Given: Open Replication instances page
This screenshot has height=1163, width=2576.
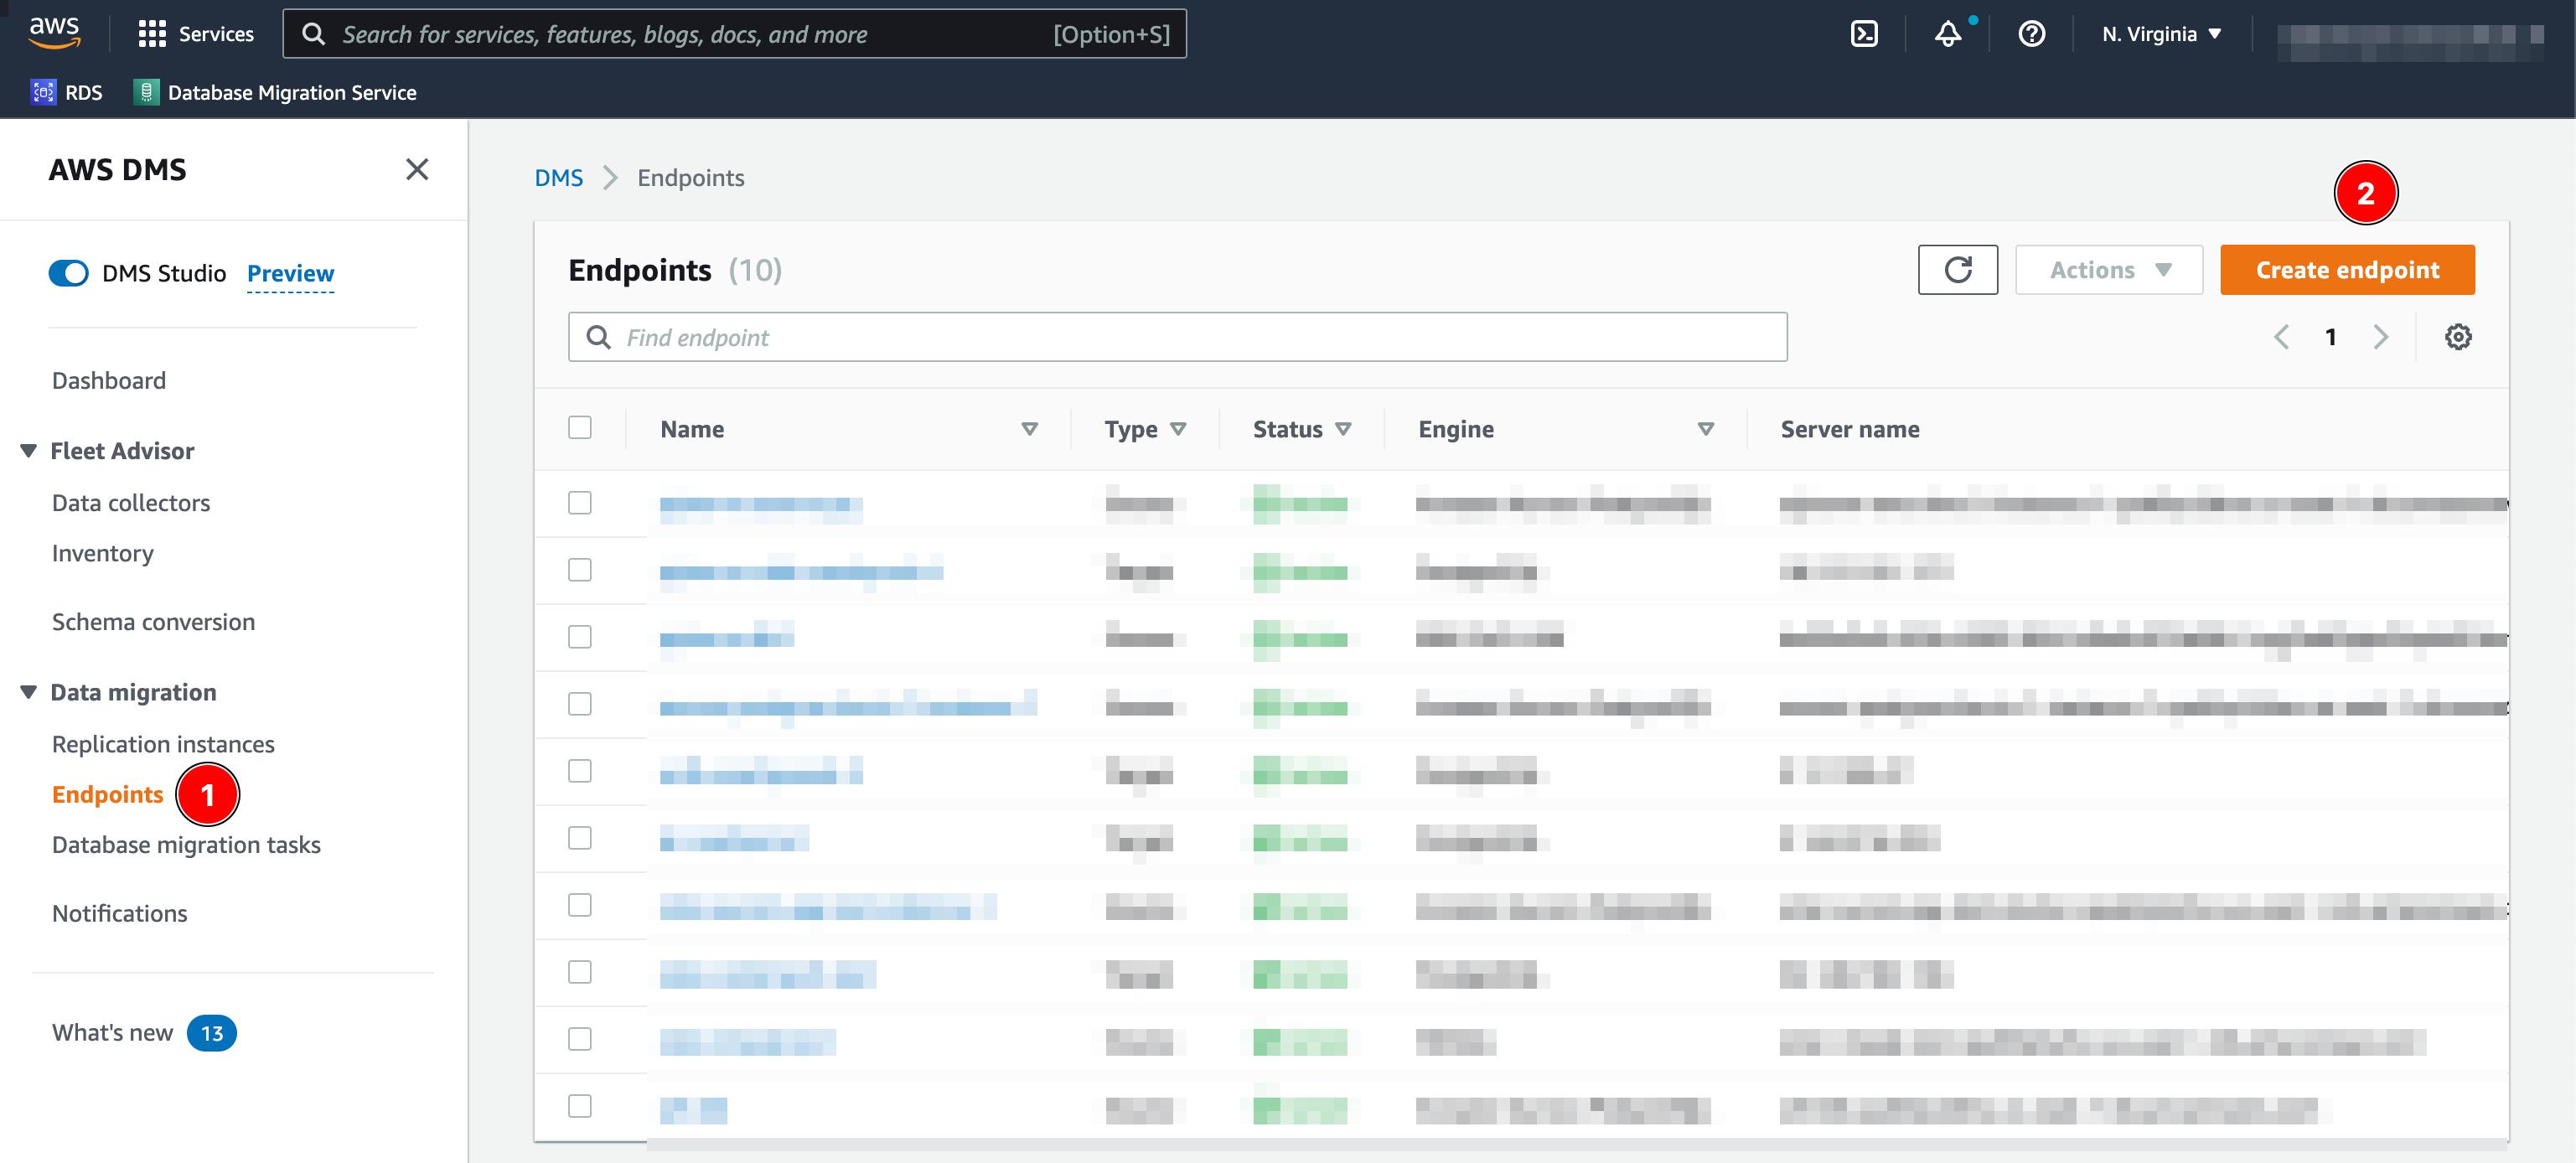Looking at the screenshot, I should coord(163,744).
